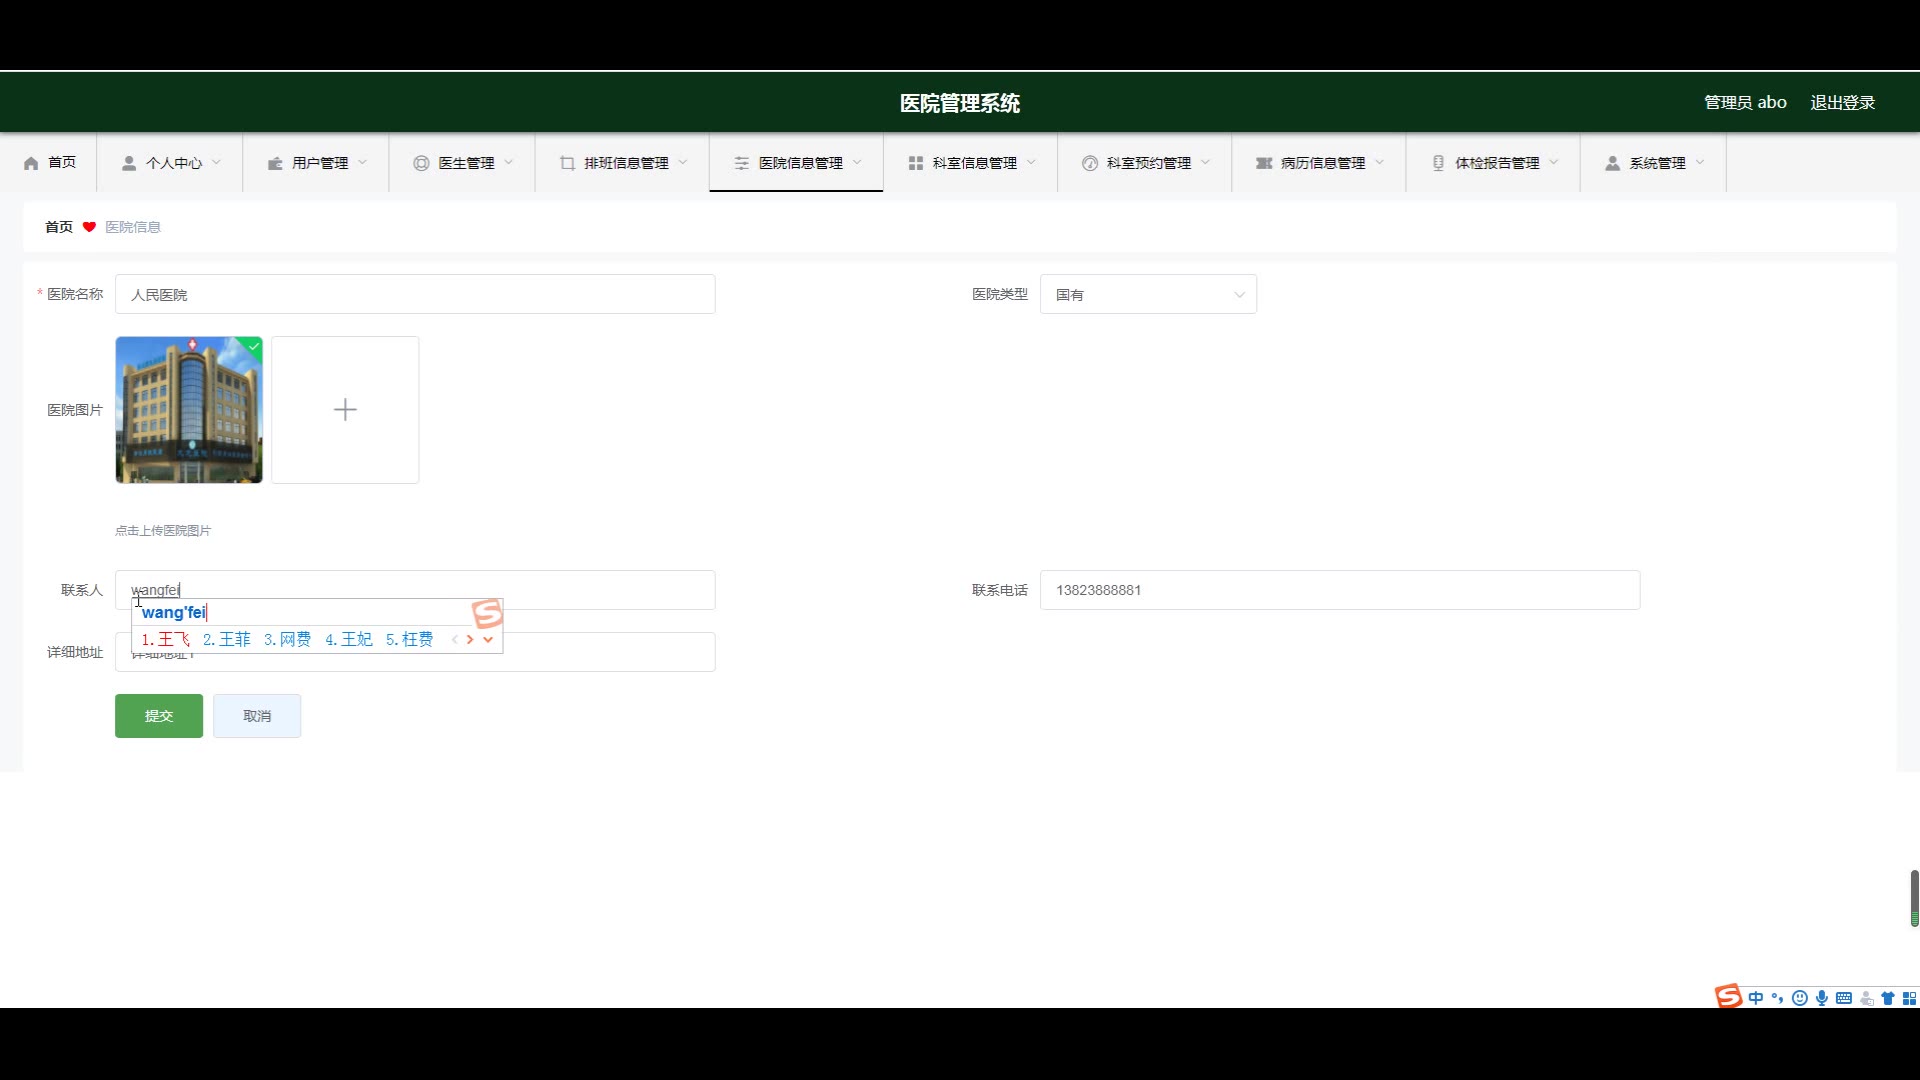
Task: Click 医院信息 breadcrumb text
Action: pyautogui.click(x=133, y=227)
